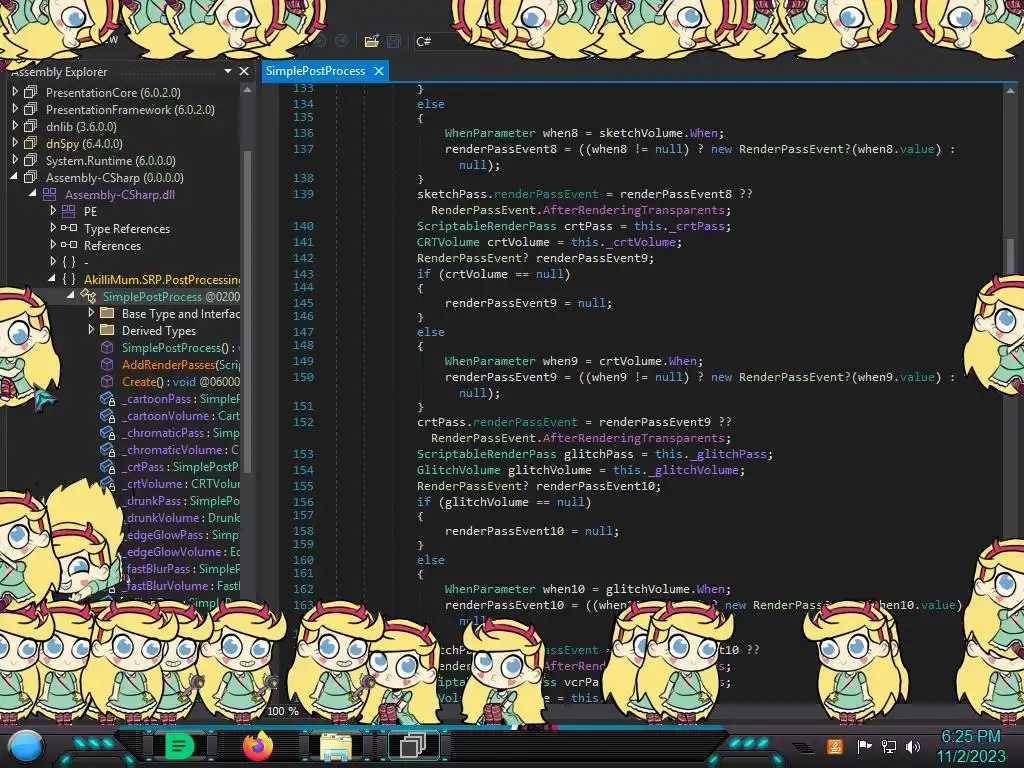Expand the System.Runtime (6.0.0.0) node

15,159
